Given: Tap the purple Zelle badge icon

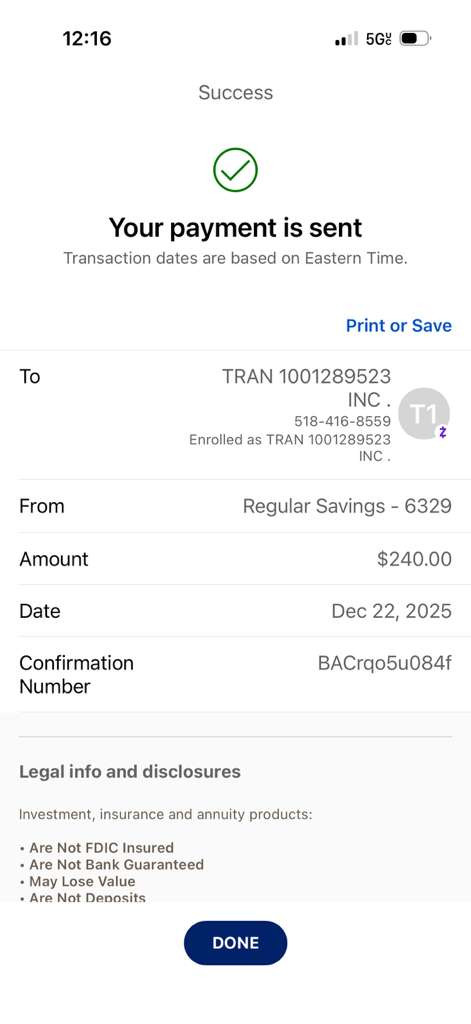Looking at the screenshot, I should (x=443, y=432).
